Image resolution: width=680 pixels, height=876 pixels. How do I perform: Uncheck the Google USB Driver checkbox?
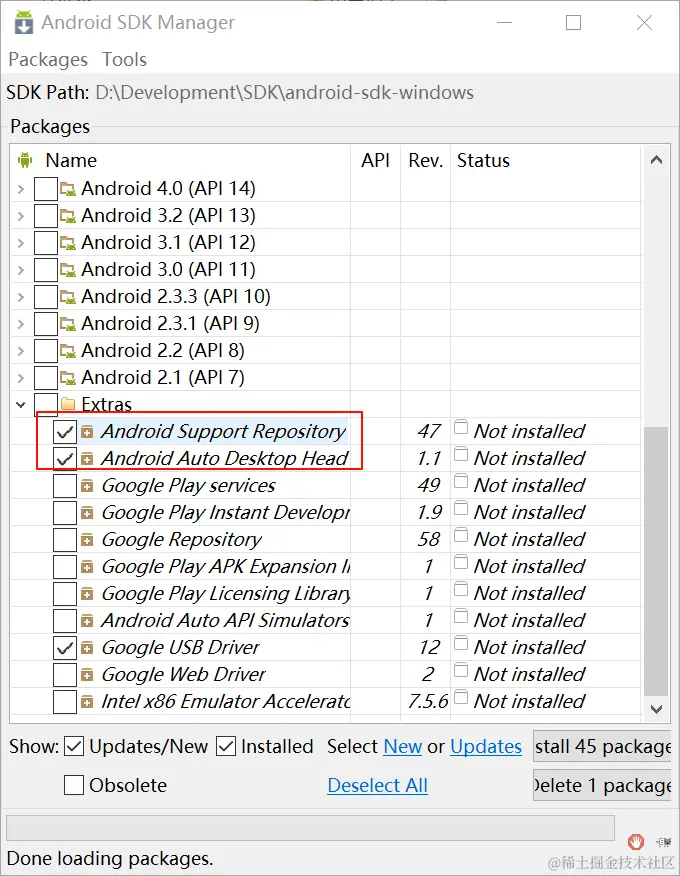click(65, 648)
